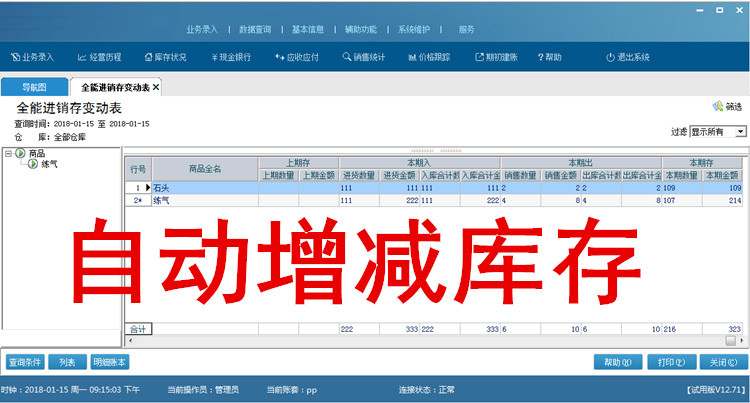Click the 查询条件 button
The image size is (750, 403).
tap(26, 362)
